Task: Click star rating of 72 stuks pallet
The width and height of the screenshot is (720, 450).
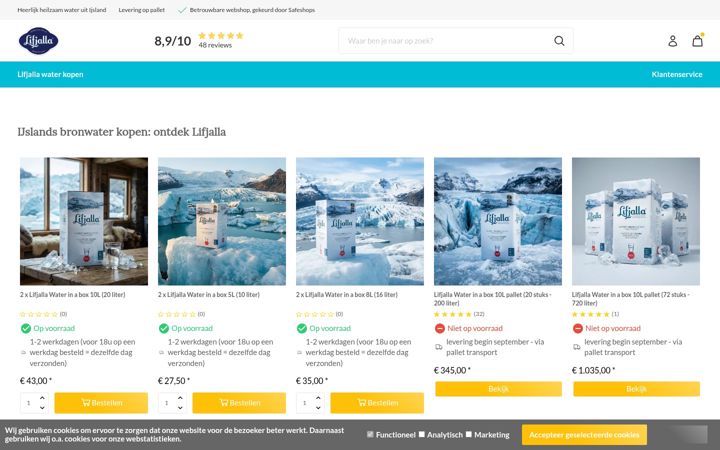Action: pyautogui.click(x=591, y=314)
